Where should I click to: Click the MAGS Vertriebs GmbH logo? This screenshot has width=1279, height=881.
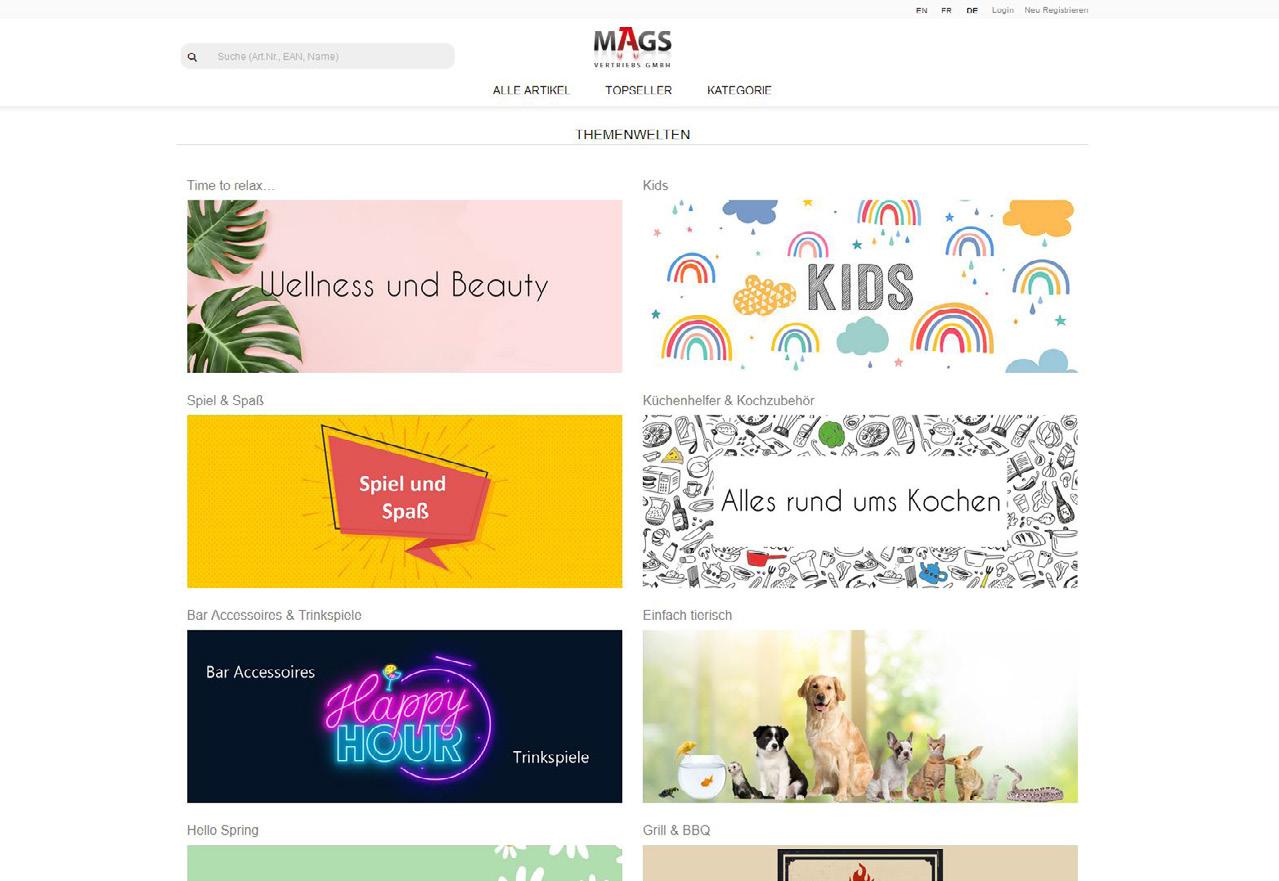(632, 47)
